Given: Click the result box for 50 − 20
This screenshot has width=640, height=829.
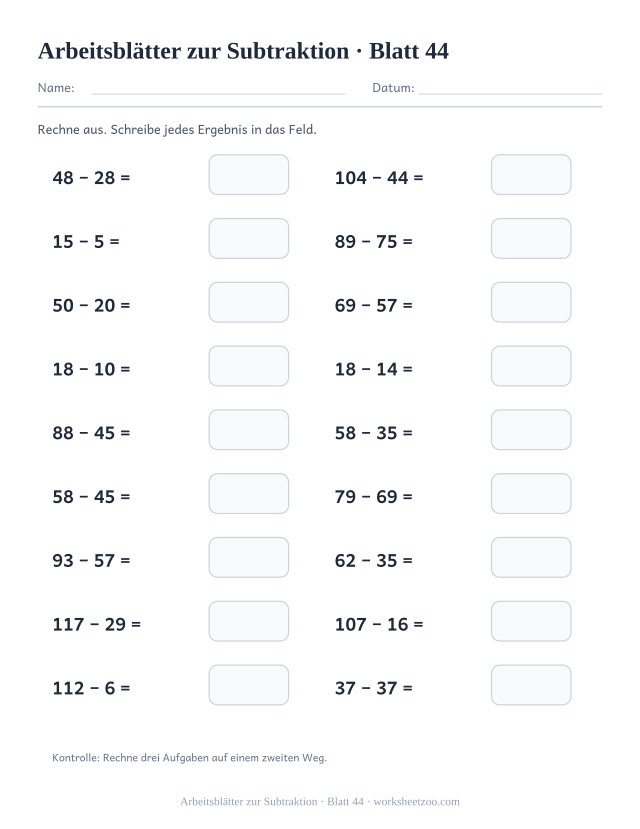Looking at the screenshot, I should pos(248,302).
